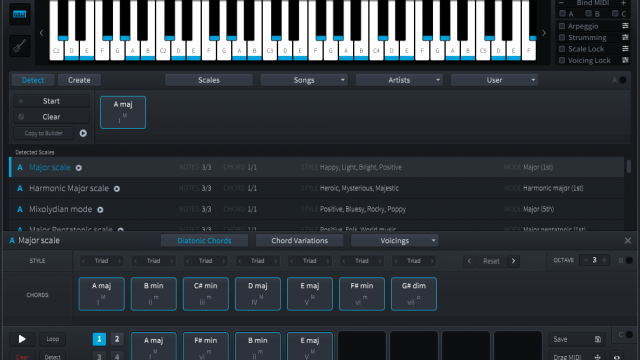Check the Bind MIDI A box
The image size is (640, 360).
pos(562,14)
